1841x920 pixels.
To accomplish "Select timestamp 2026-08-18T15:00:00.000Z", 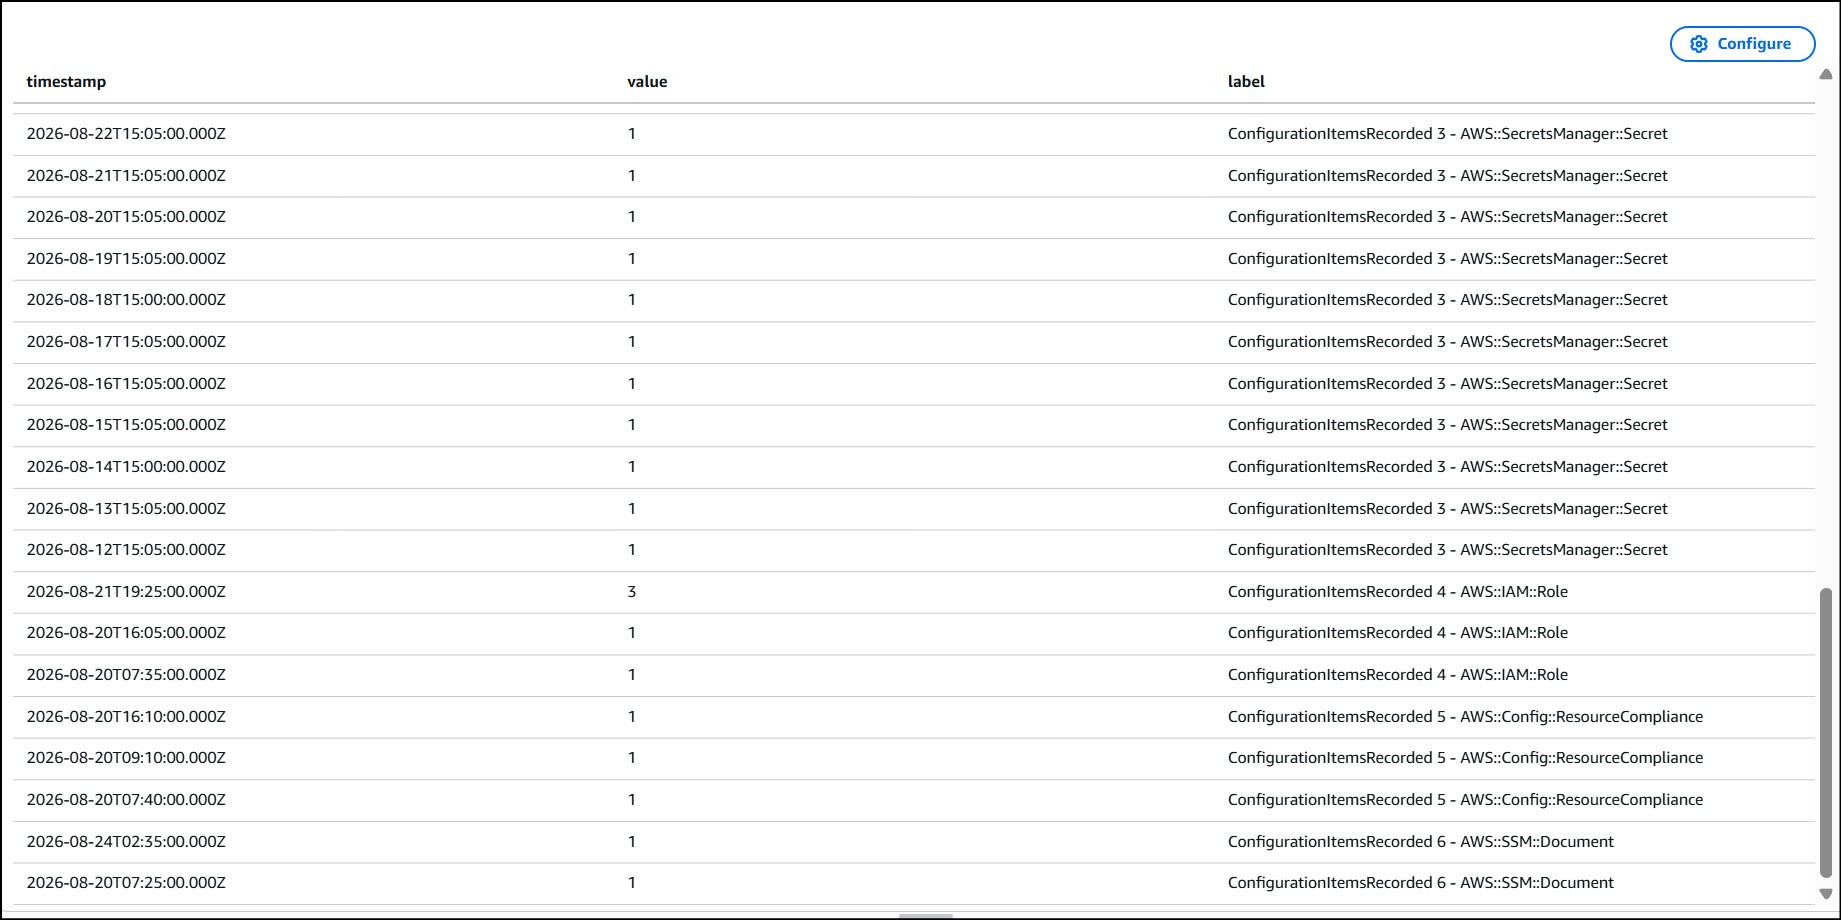I will [126, 300].
